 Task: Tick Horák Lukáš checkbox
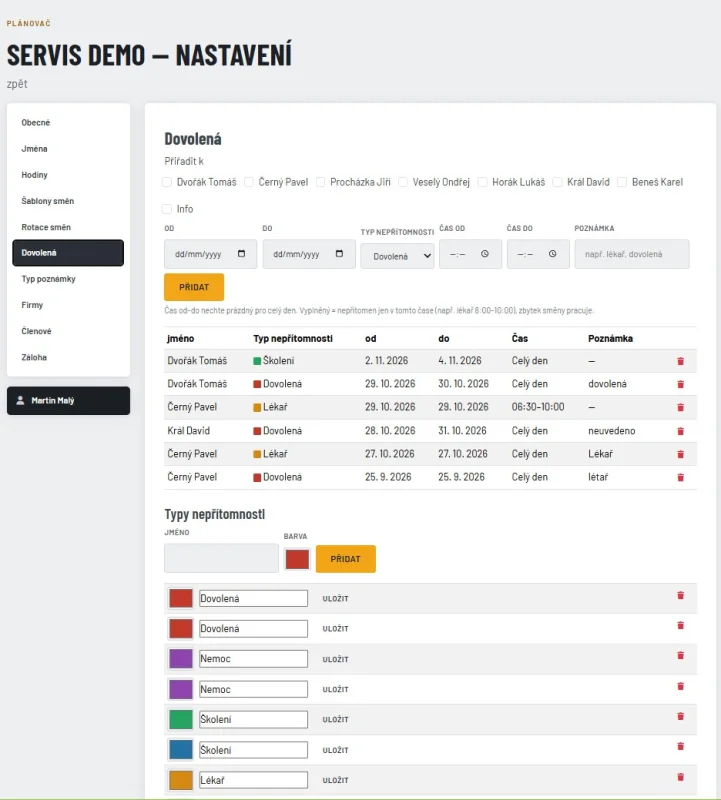(x=482, y=182)
